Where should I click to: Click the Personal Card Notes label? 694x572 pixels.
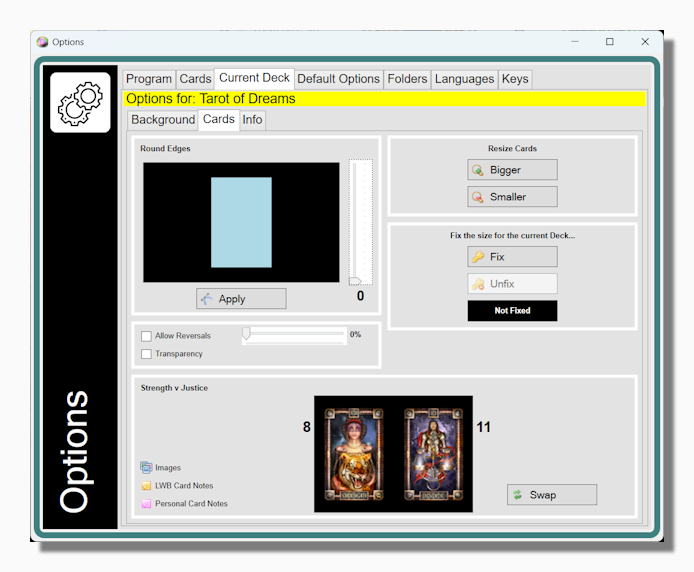click(x=191, y=504)
